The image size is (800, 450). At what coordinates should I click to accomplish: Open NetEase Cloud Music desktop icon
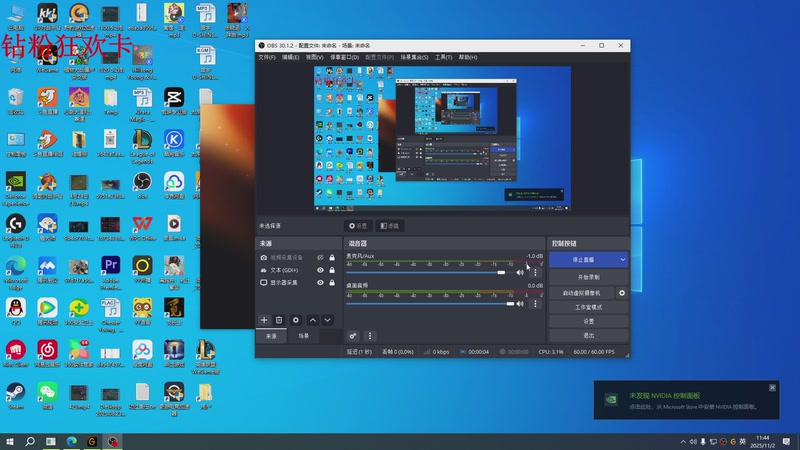tap(47, 354)
